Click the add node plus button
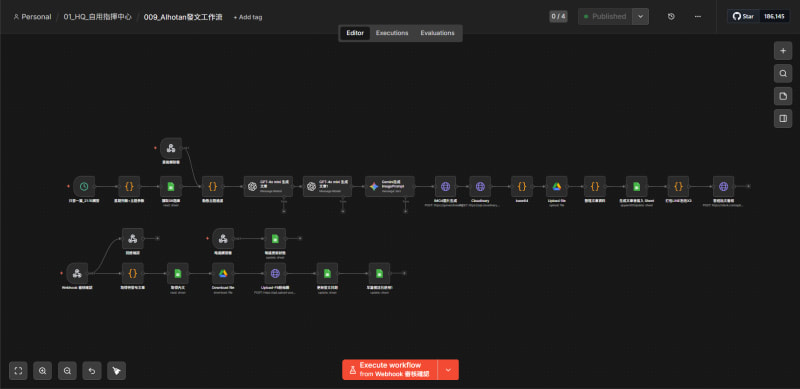Viewport: 800px width, 389px height. (783, 51)
